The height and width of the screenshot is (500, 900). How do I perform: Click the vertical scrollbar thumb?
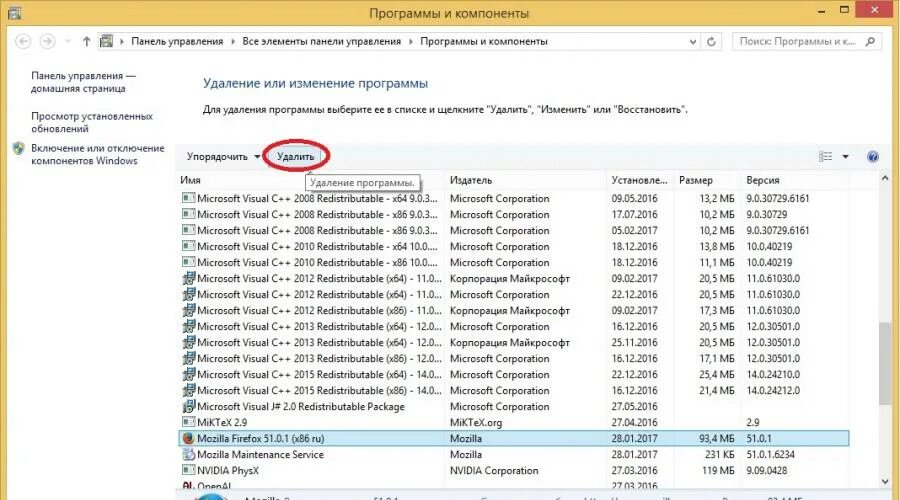pyautogui.click(x=885, y=363)
